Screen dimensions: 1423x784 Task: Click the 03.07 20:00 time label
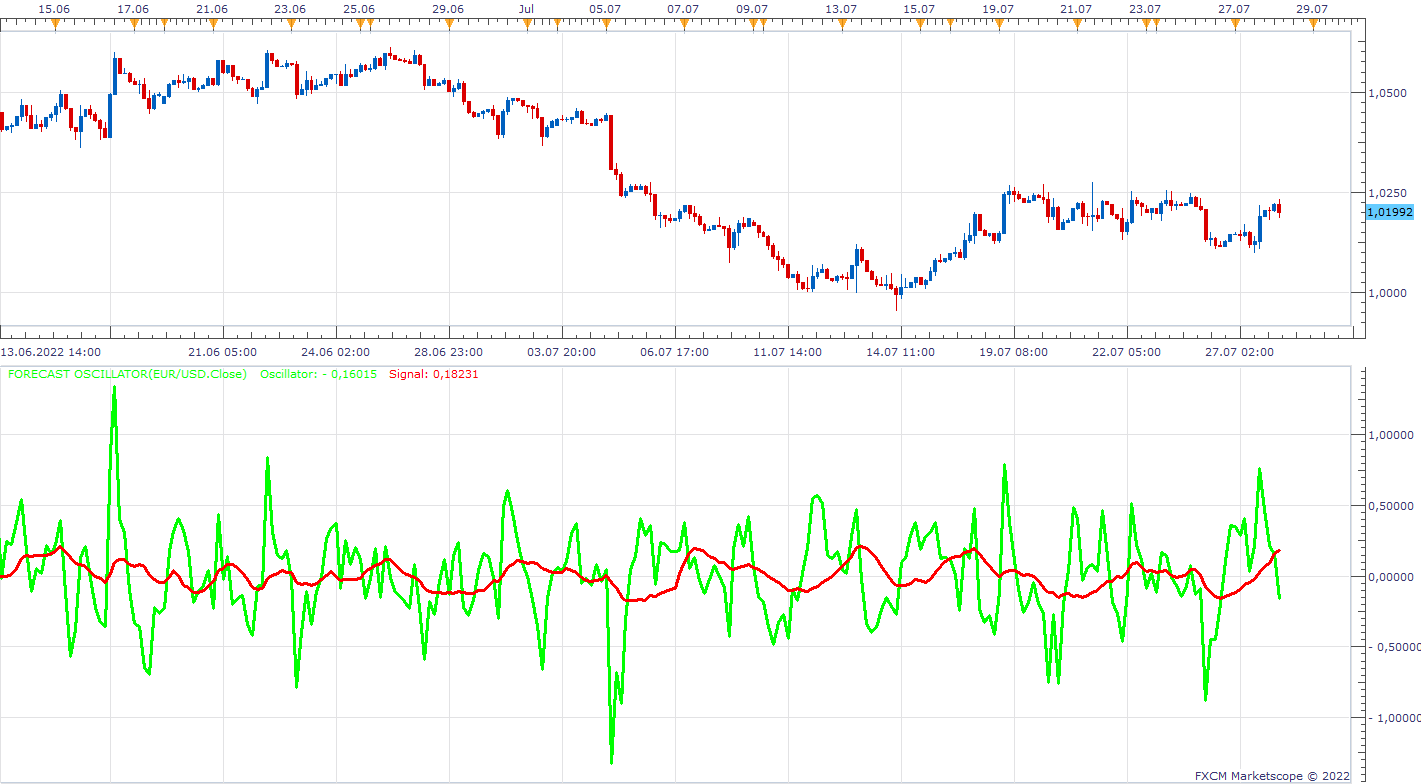(x=561, y=352)
